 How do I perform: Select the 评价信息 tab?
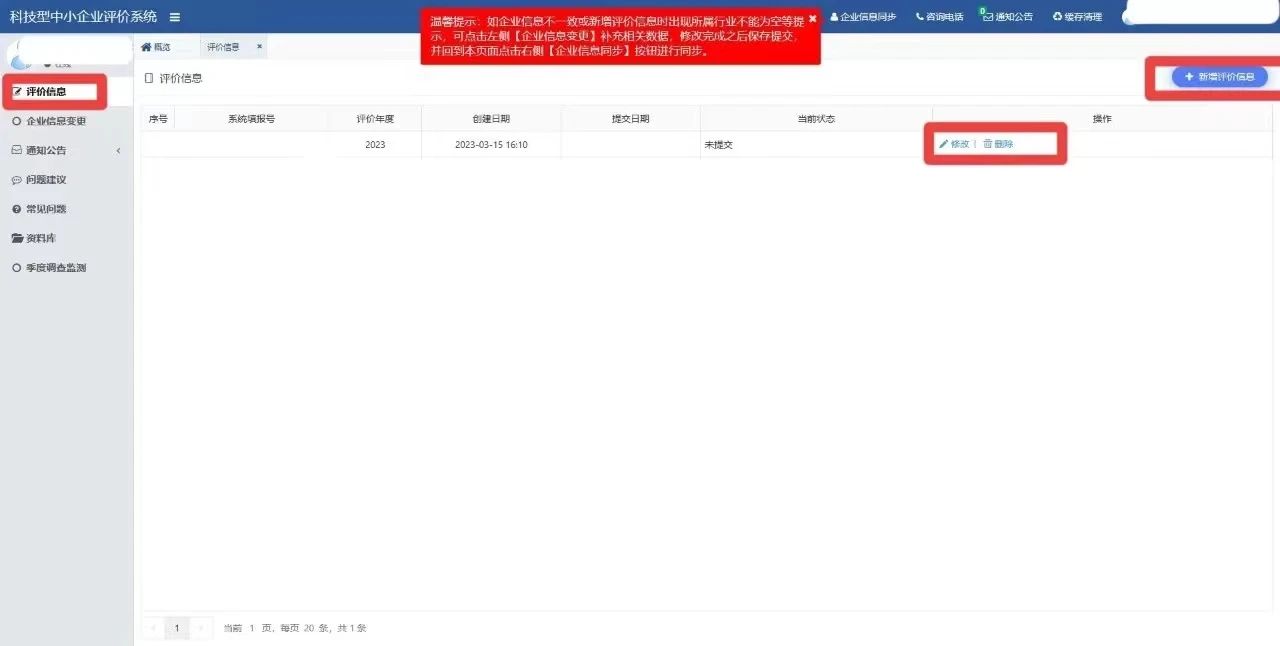pyautogui.click(x=223, y=47)
